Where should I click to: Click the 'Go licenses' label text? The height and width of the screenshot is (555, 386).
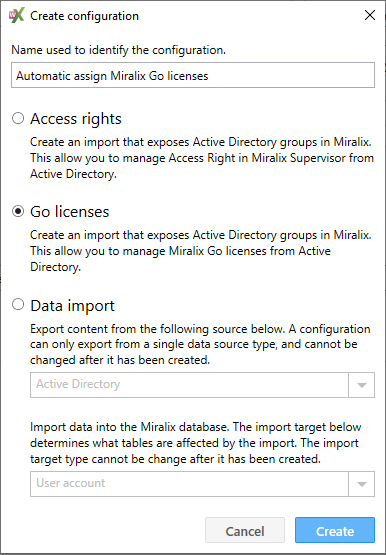(x=70, y=212)
